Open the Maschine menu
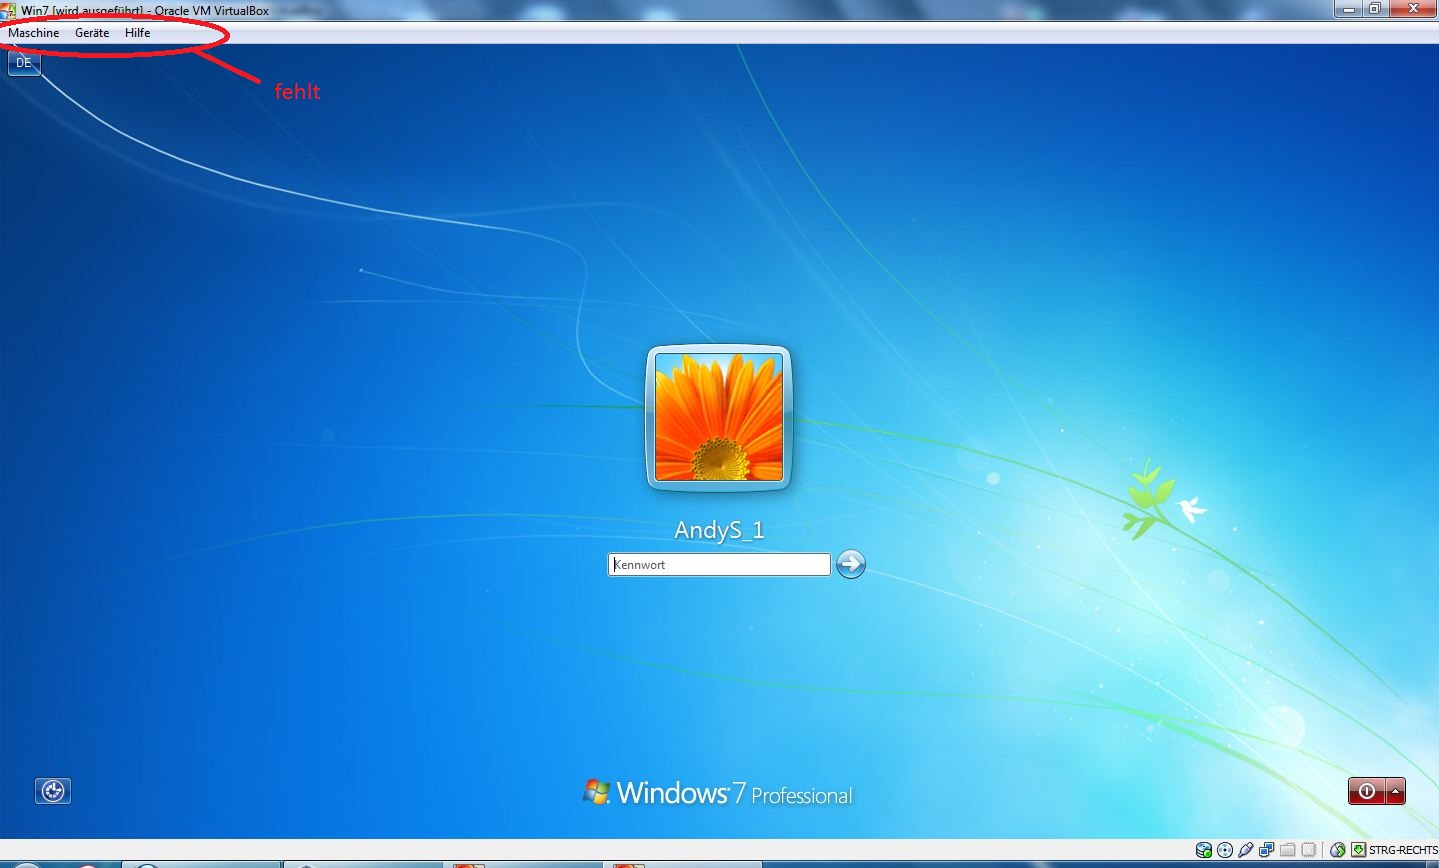The image size is (1439, 868). click(x=34, y=33)
